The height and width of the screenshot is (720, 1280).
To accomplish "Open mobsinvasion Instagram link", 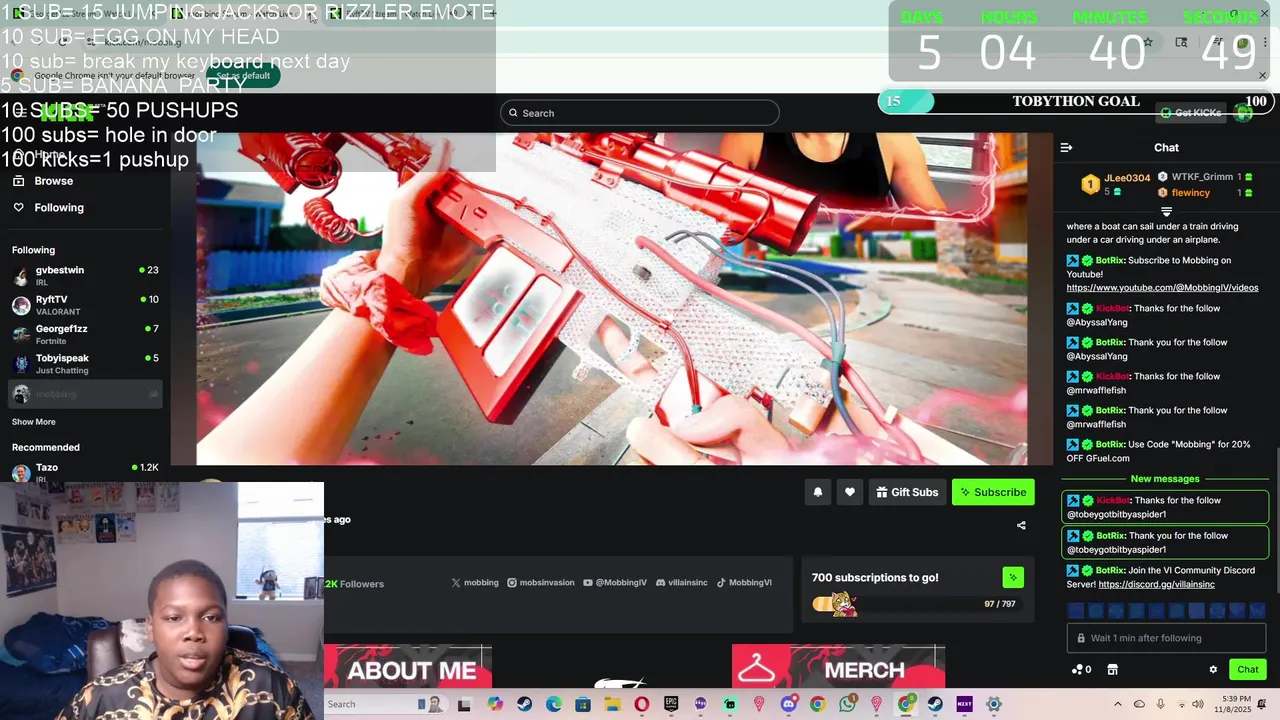I will 541,582.
